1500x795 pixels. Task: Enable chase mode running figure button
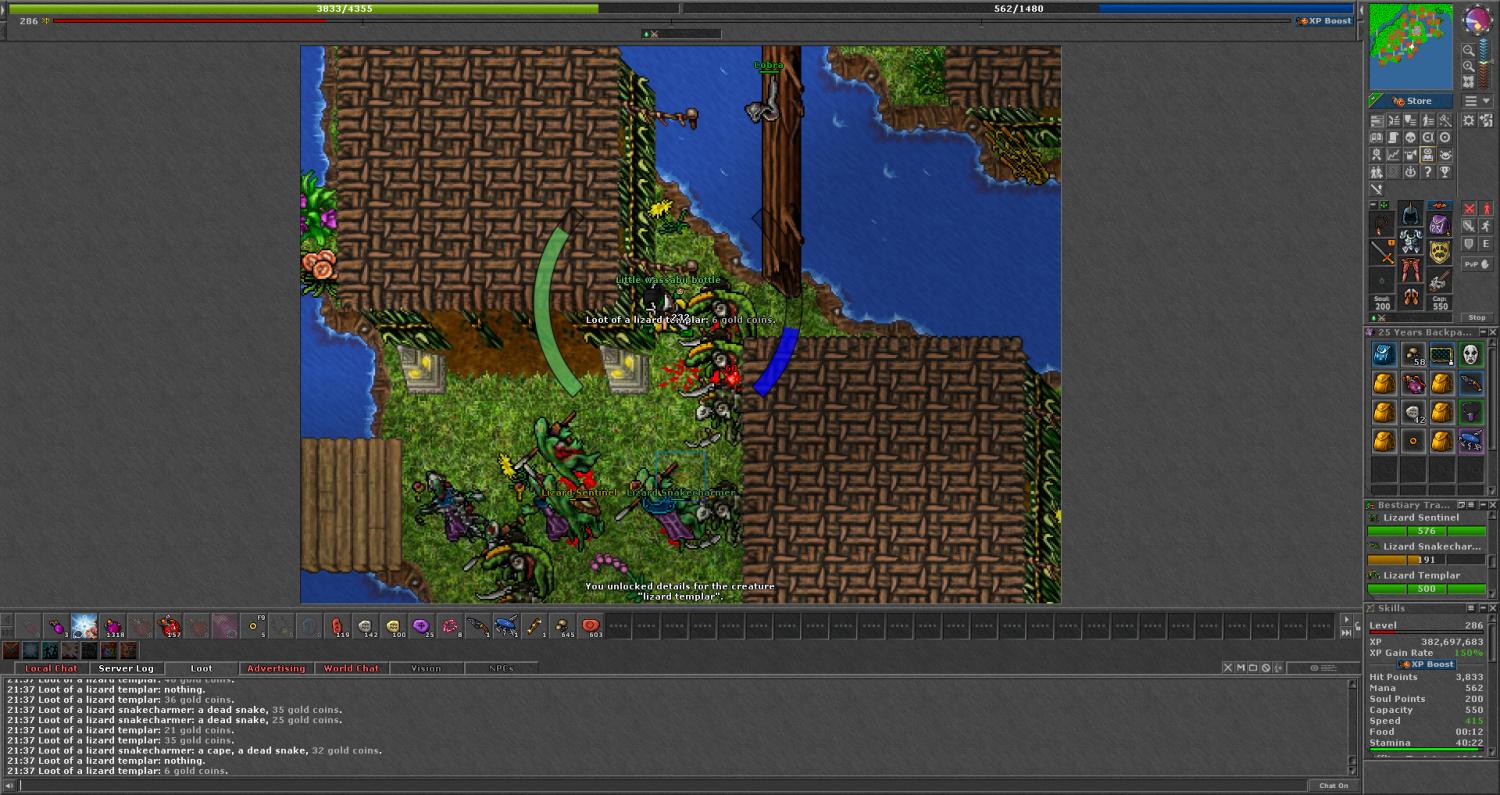point(1486,226)
